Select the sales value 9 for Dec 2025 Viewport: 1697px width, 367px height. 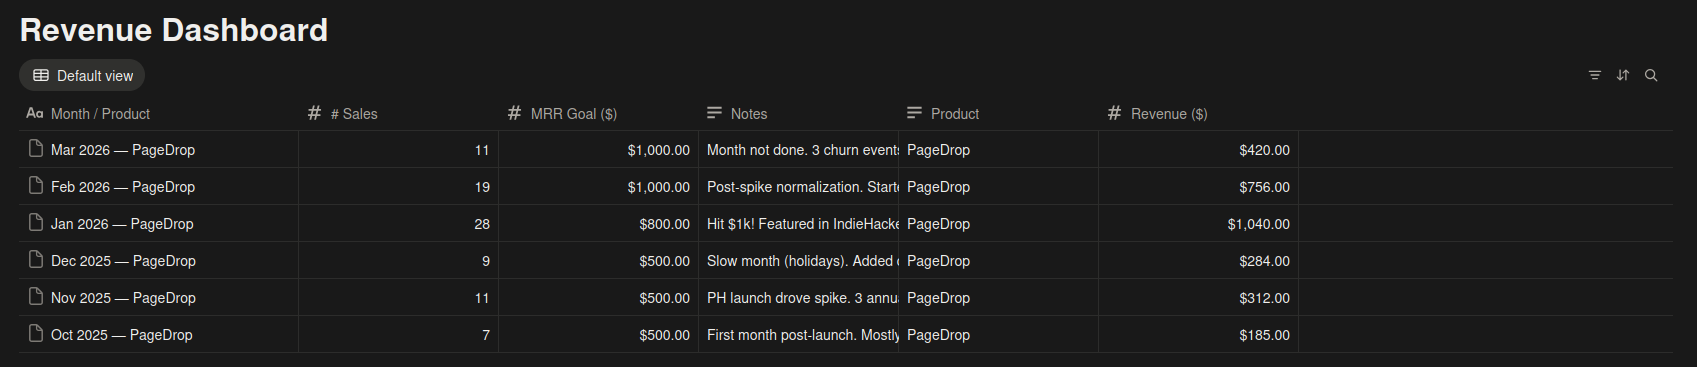[398, 261]
